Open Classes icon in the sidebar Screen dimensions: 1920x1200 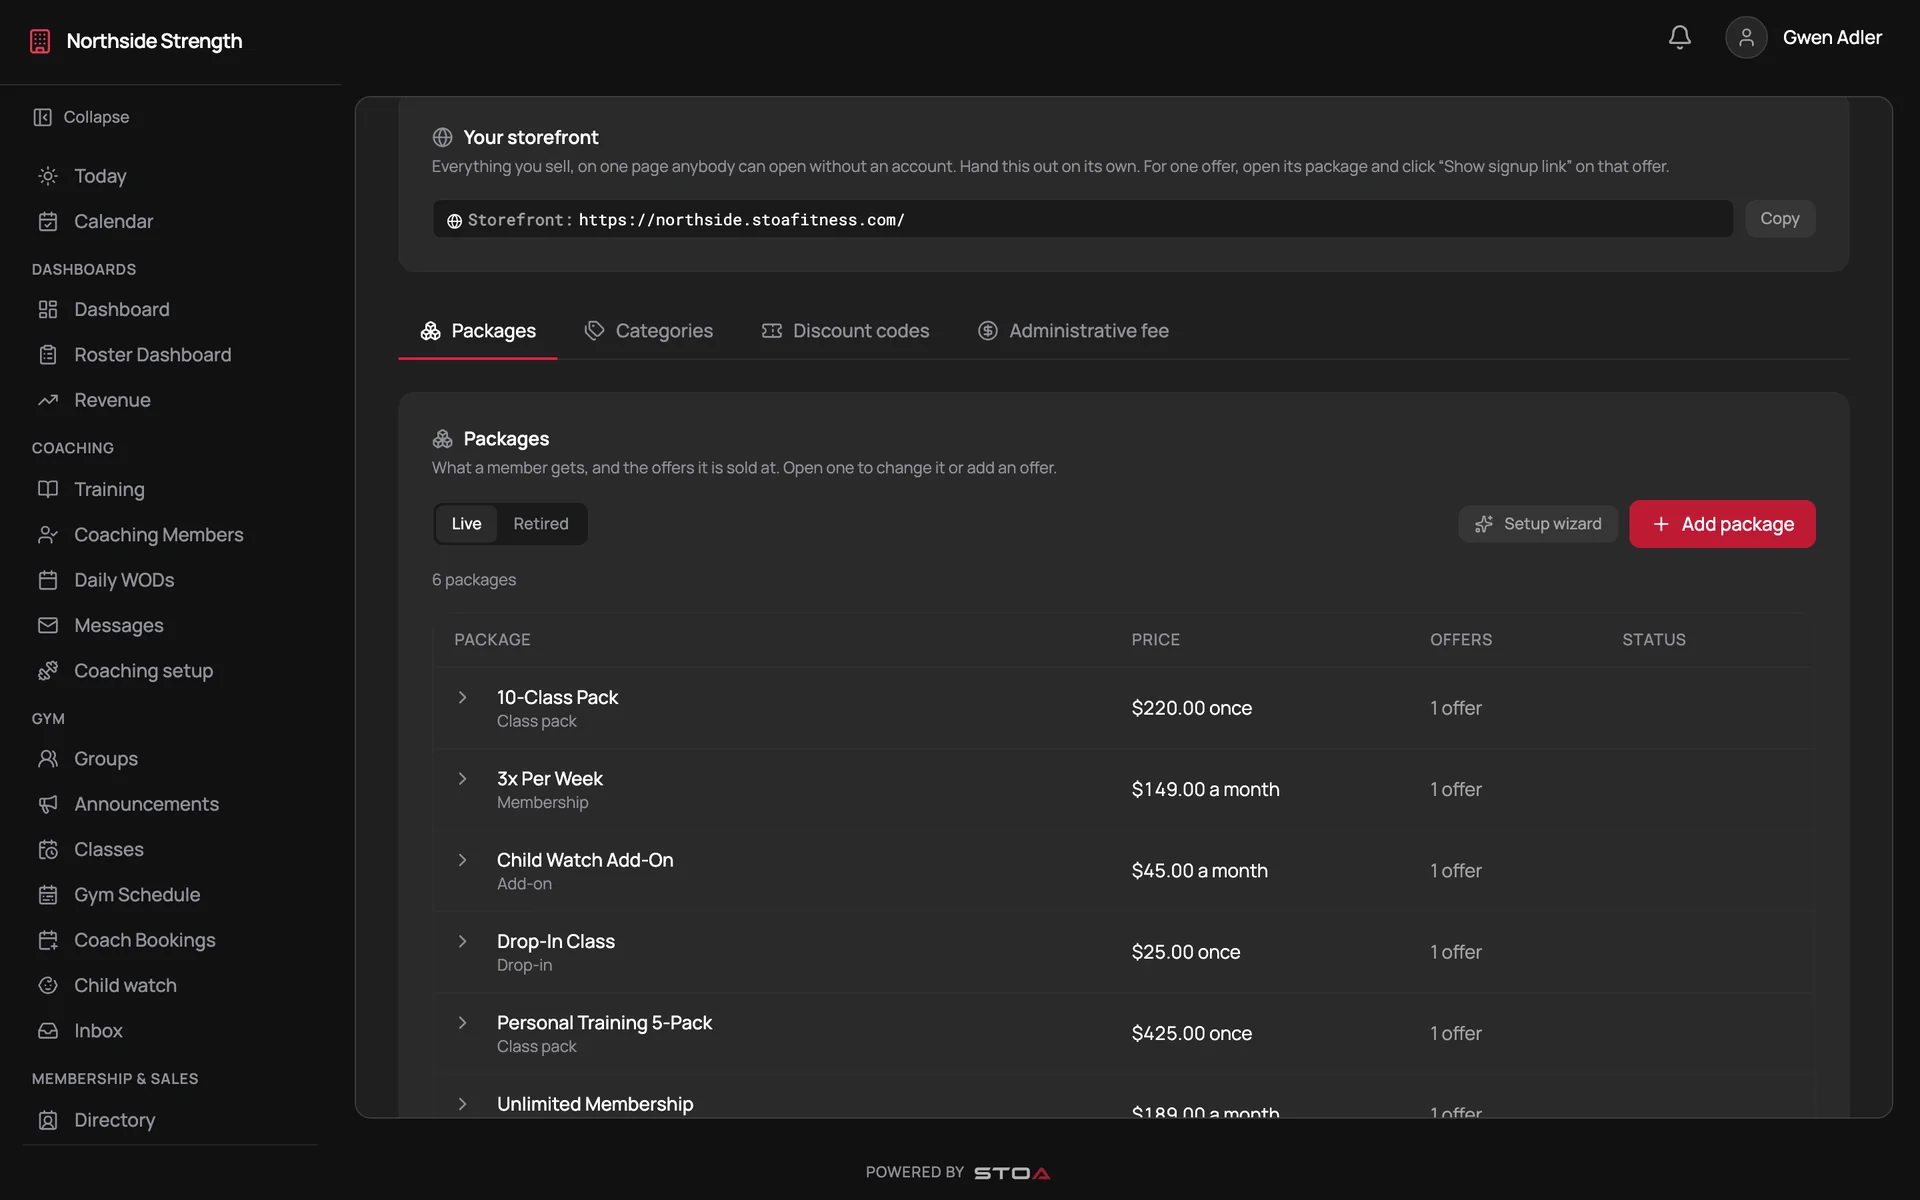(x=48, y=850)
